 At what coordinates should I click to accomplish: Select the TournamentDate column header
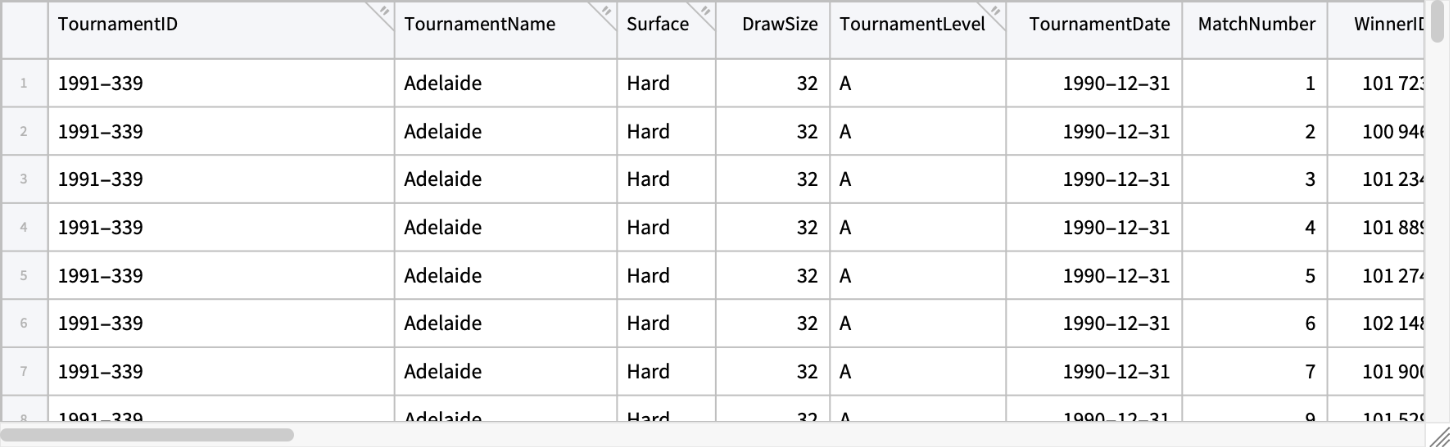click(1094, 25)
